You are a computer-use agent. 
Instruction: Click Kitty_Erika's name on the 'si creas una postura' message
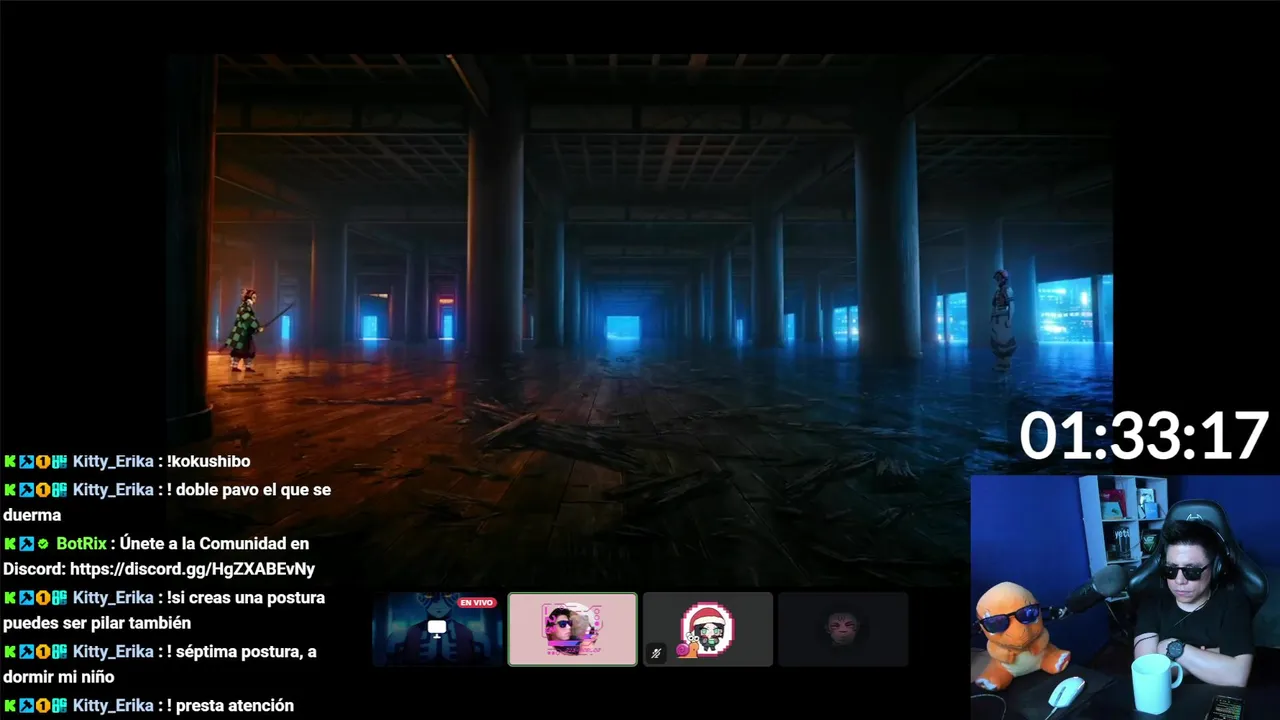[113, 598]
